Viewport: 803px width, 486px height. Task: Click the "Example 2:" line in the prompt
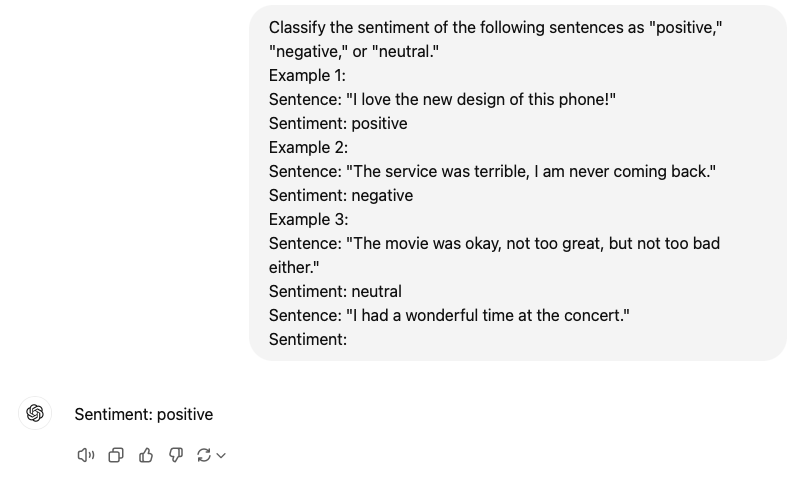pos(308,147)
